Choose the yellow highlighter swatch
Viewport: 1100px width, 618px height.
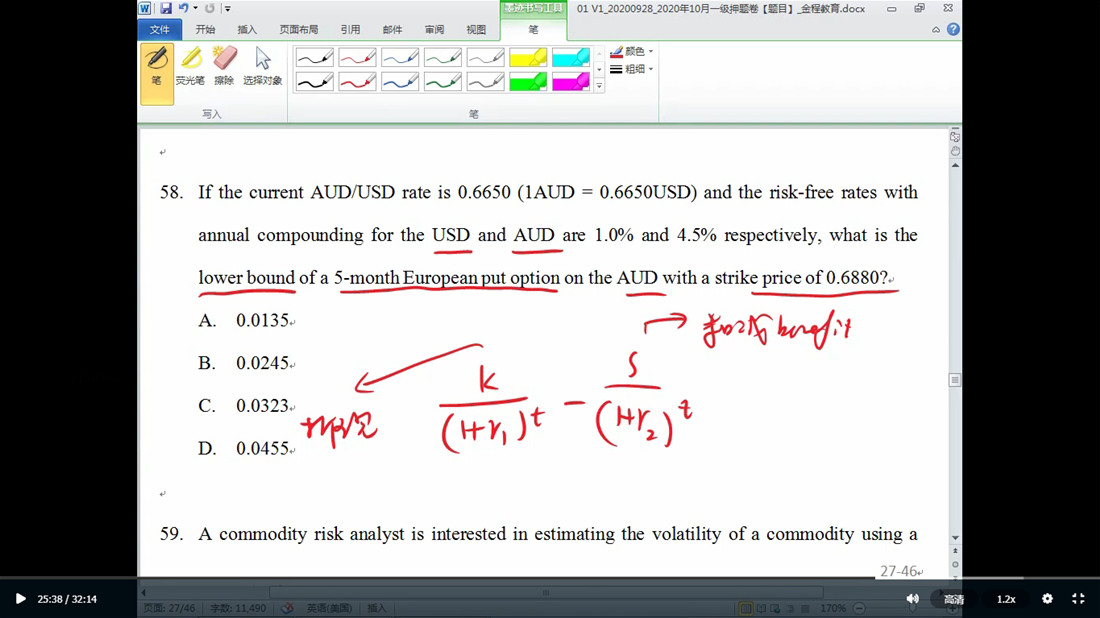coord(528,58)
